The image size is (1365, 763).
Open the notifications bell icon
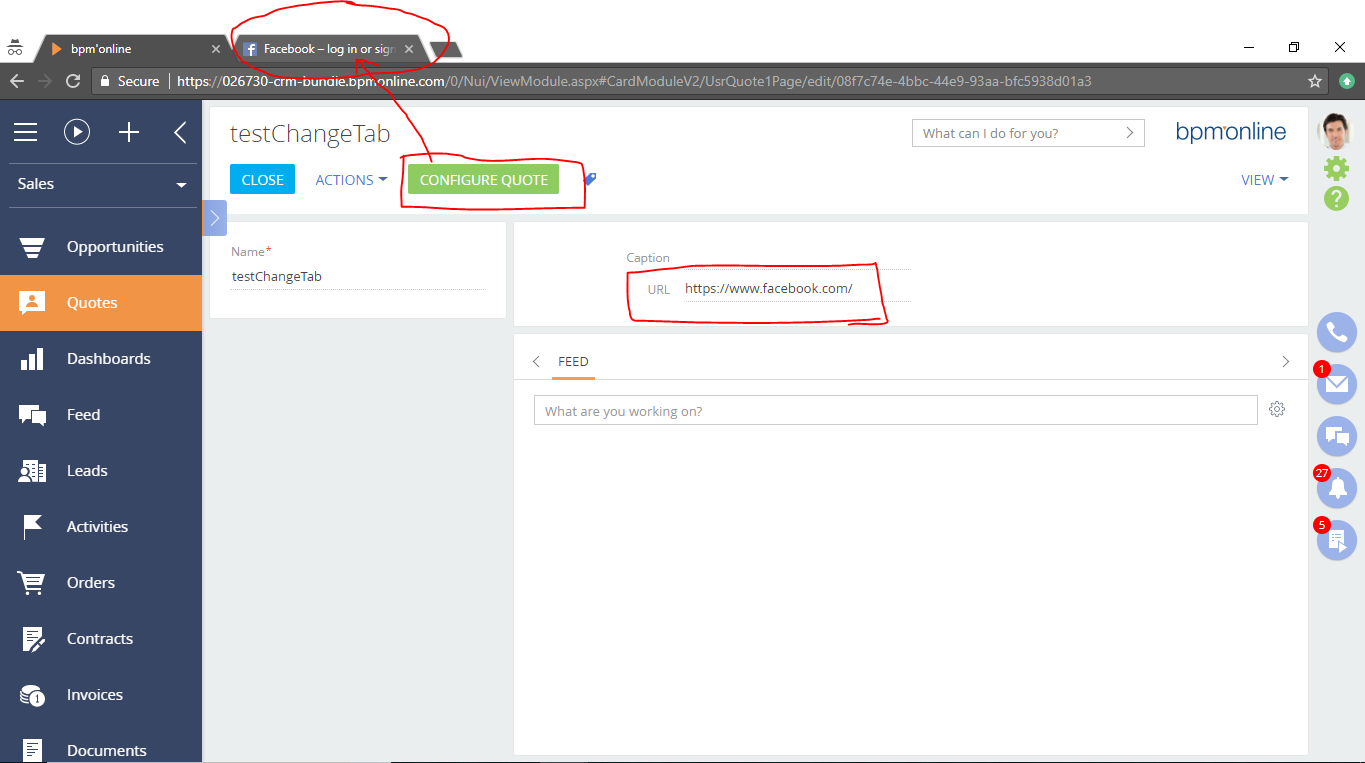pos(1337,488)
